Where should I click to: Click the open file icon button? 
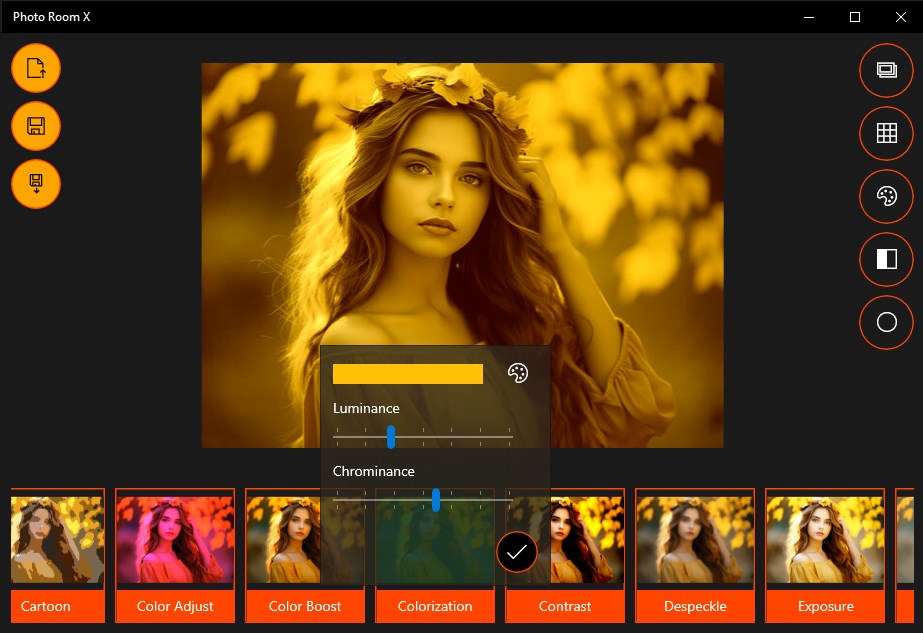click(x=36, y=68)
